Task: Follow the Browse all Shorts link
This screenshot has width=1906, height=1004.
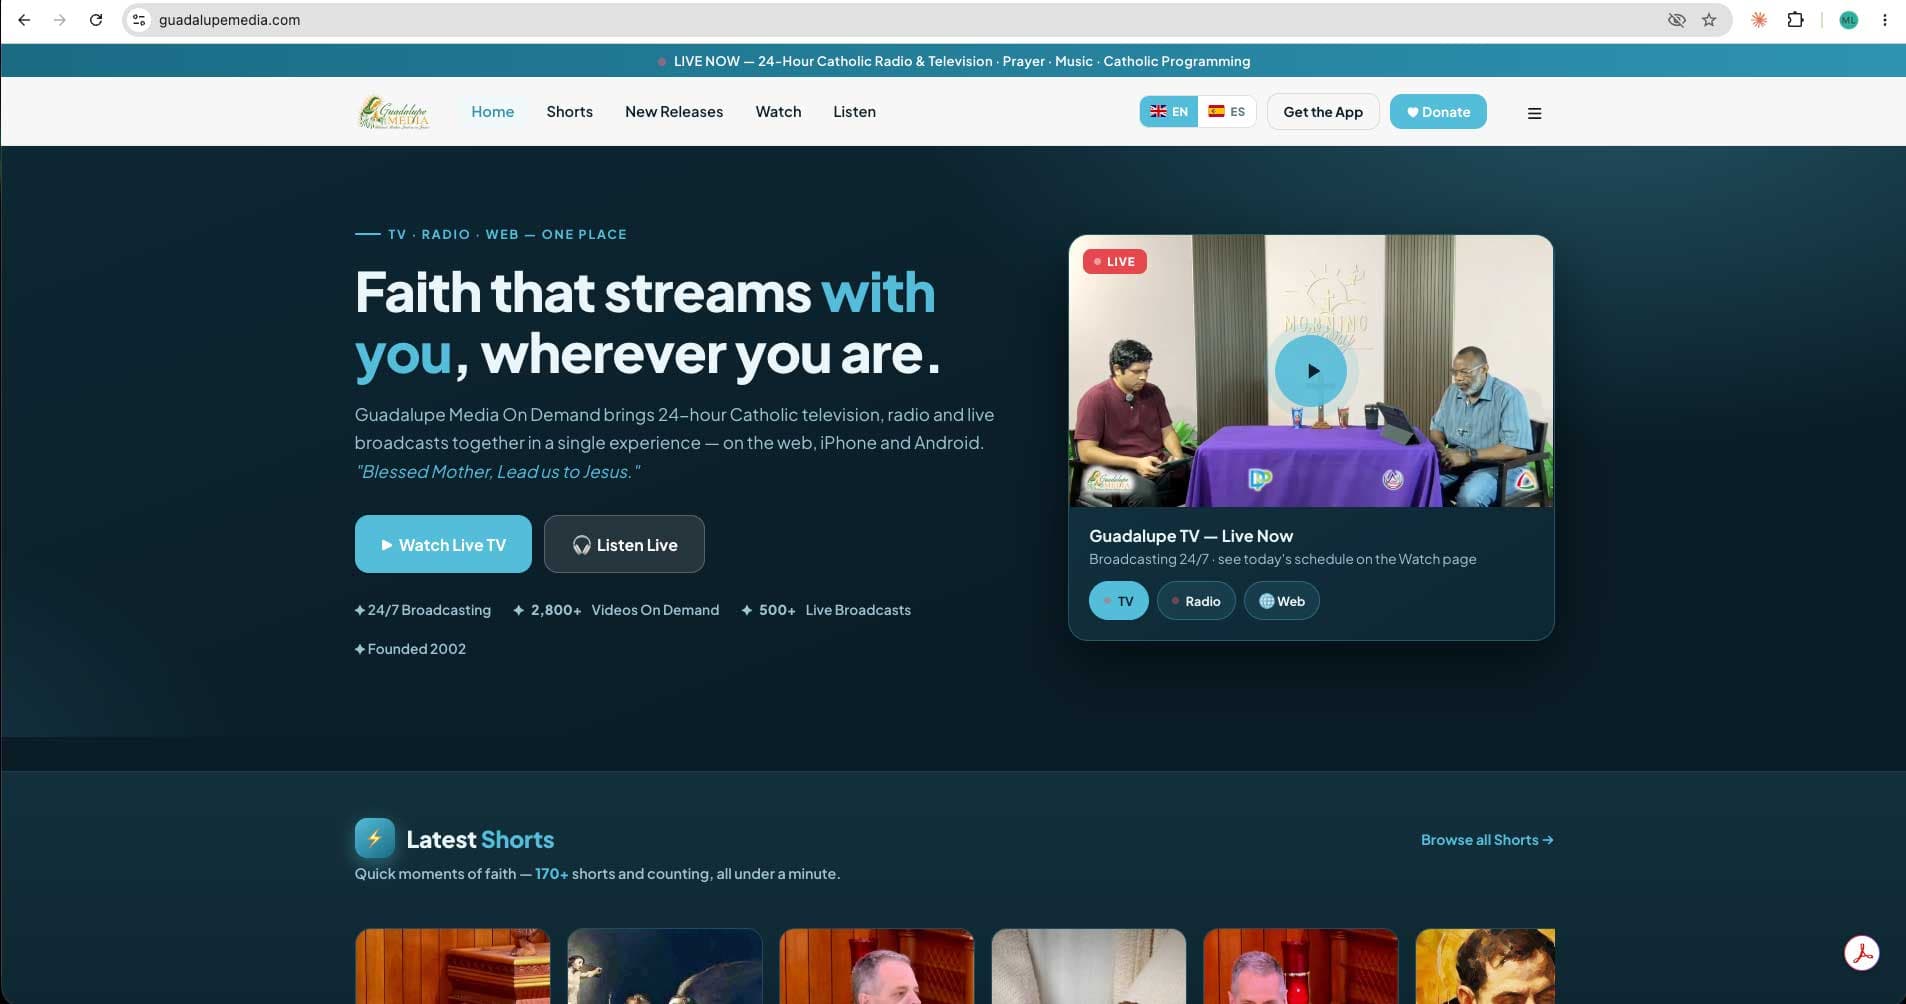Action: coord(1487,840)
